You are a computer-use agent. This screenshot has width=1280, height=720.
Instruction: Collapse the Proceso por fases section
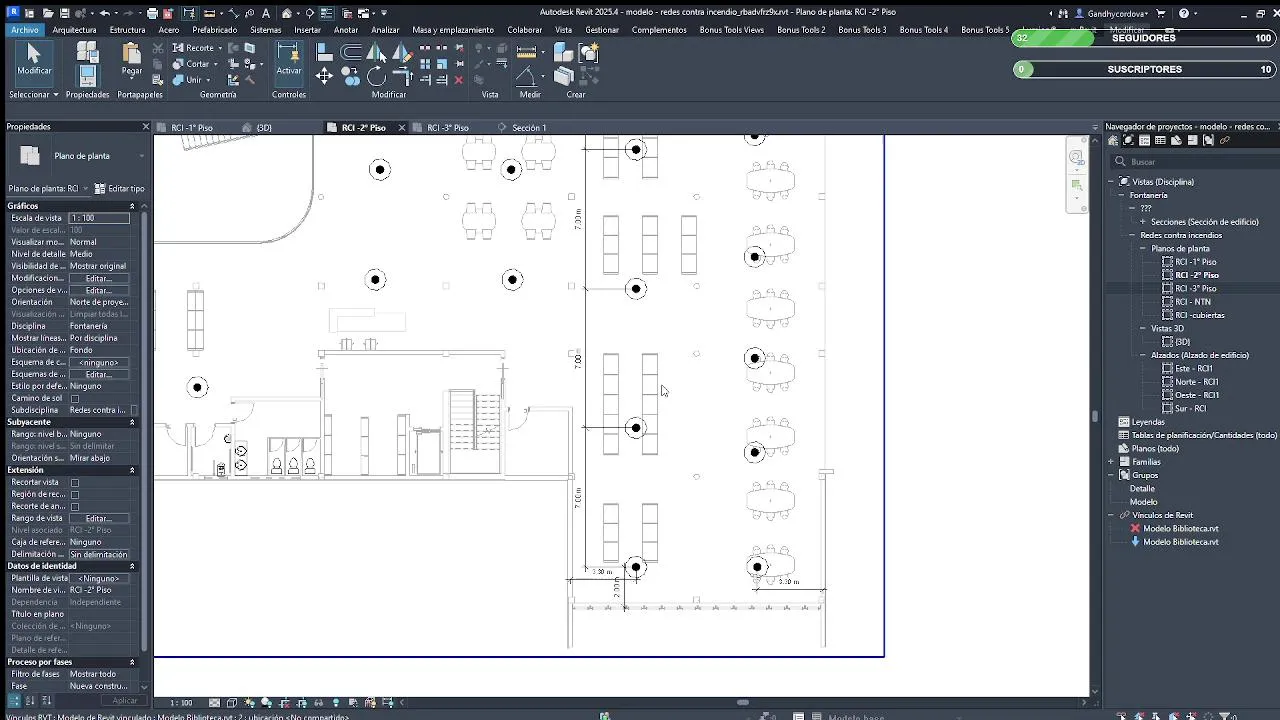pos(132,662)
